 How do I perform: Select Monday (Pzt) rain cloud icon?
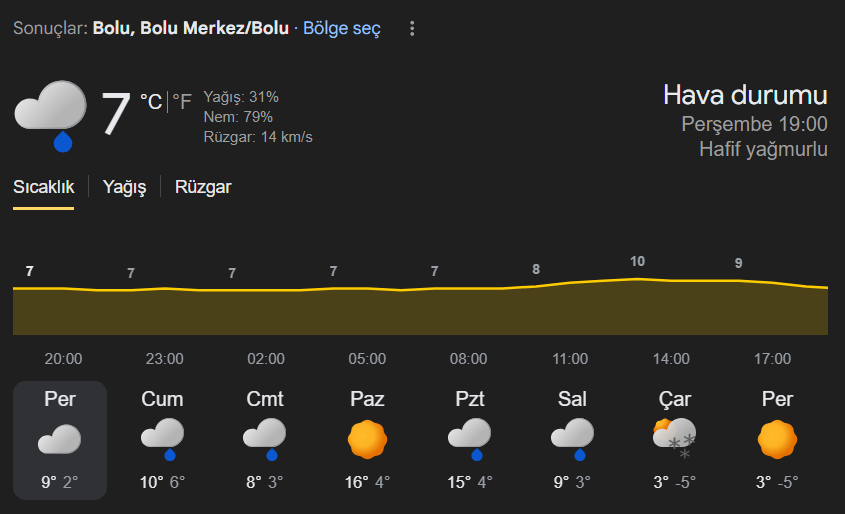(x=469, y=438)
